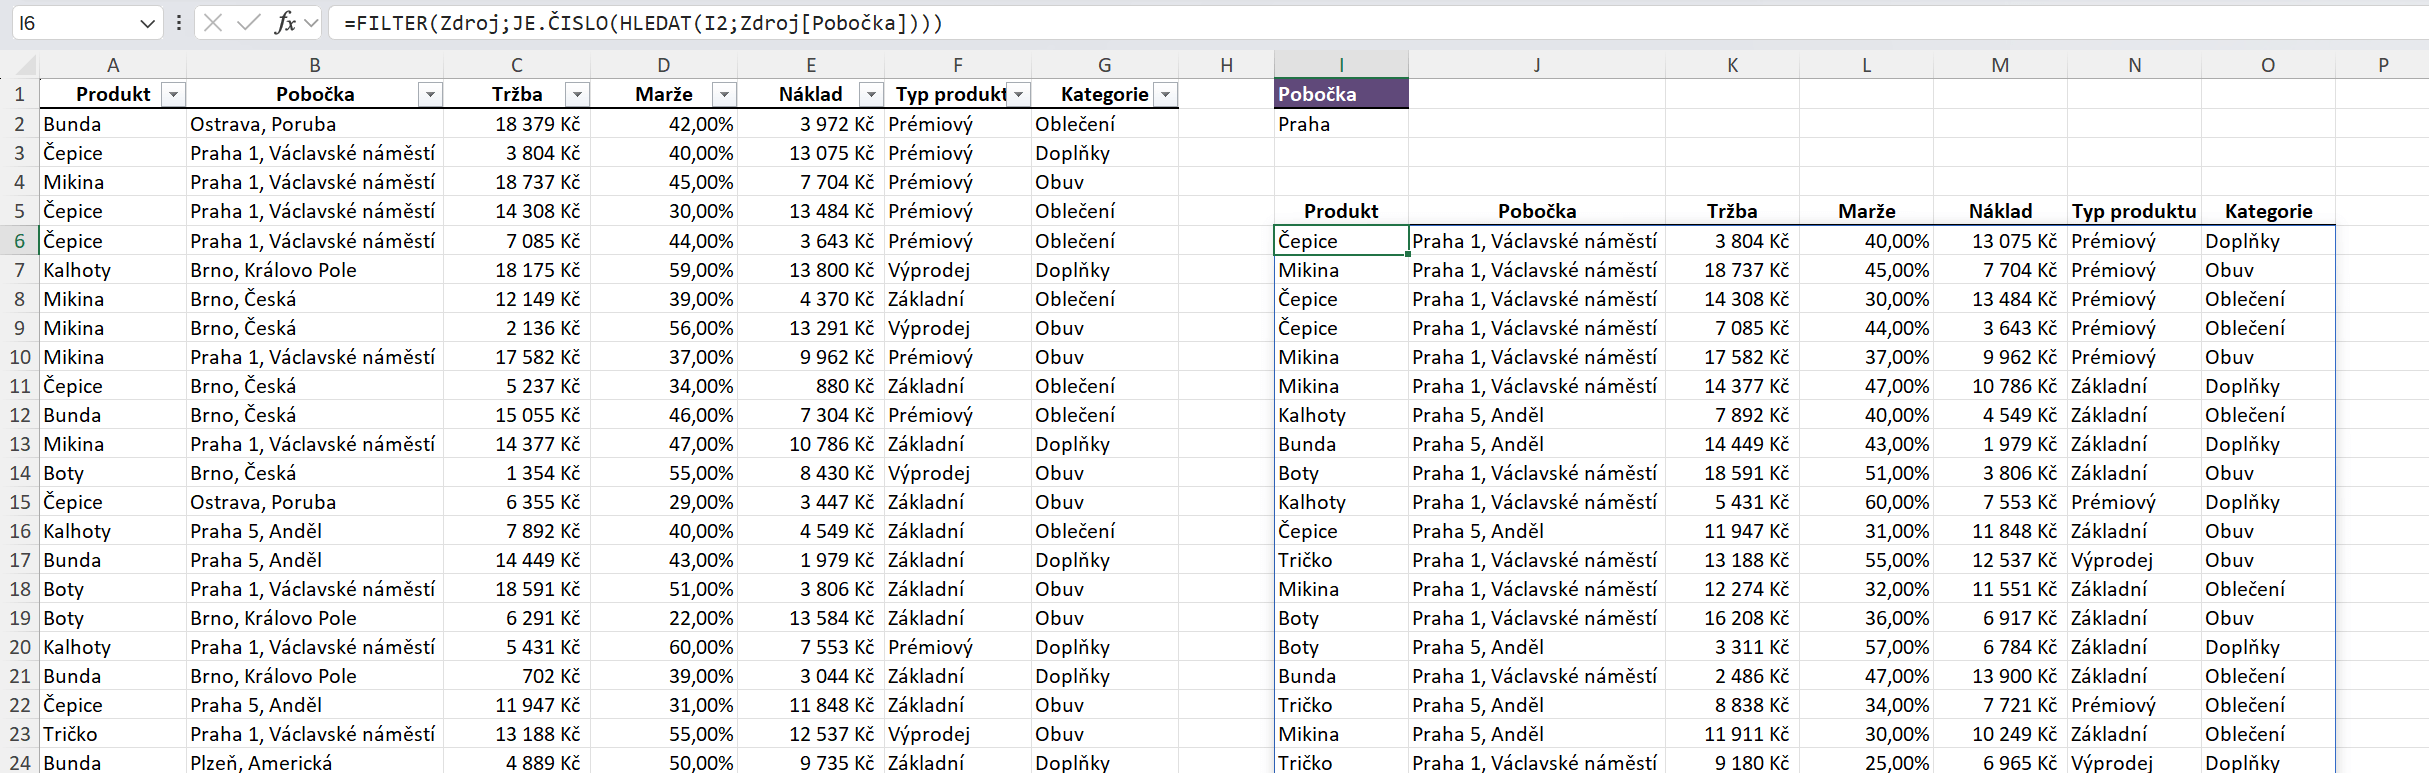Click the cell containing Praha criteria
Screen dimensions: 2429x773
pyautogui.click(x=1340, y=124)
